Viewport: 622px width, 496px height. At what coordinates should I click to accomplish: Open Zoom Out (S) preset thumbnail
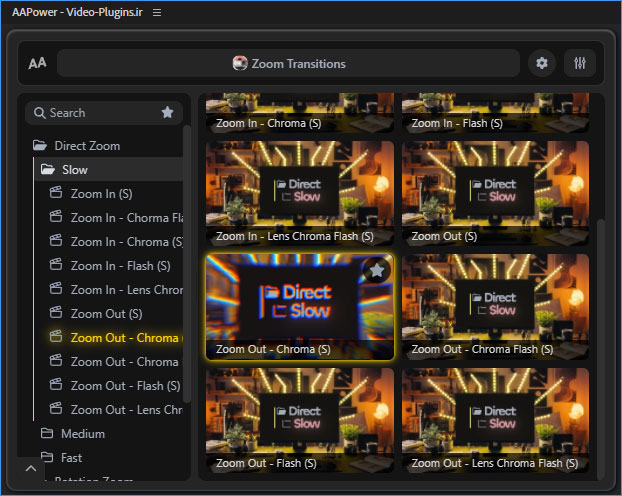pos(495,193)
